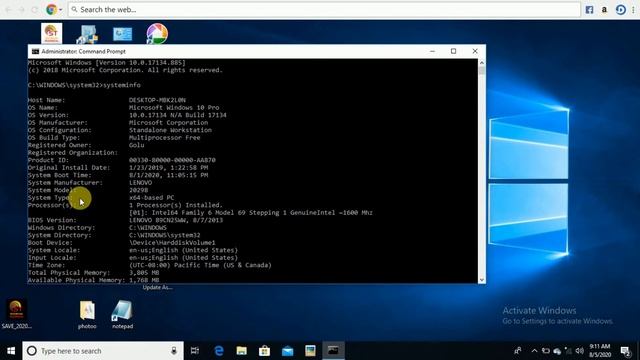Viewport: 640px width, 360px height.
Task: Click the "x64-based PC" system type value
Action: tap(152, 198)
